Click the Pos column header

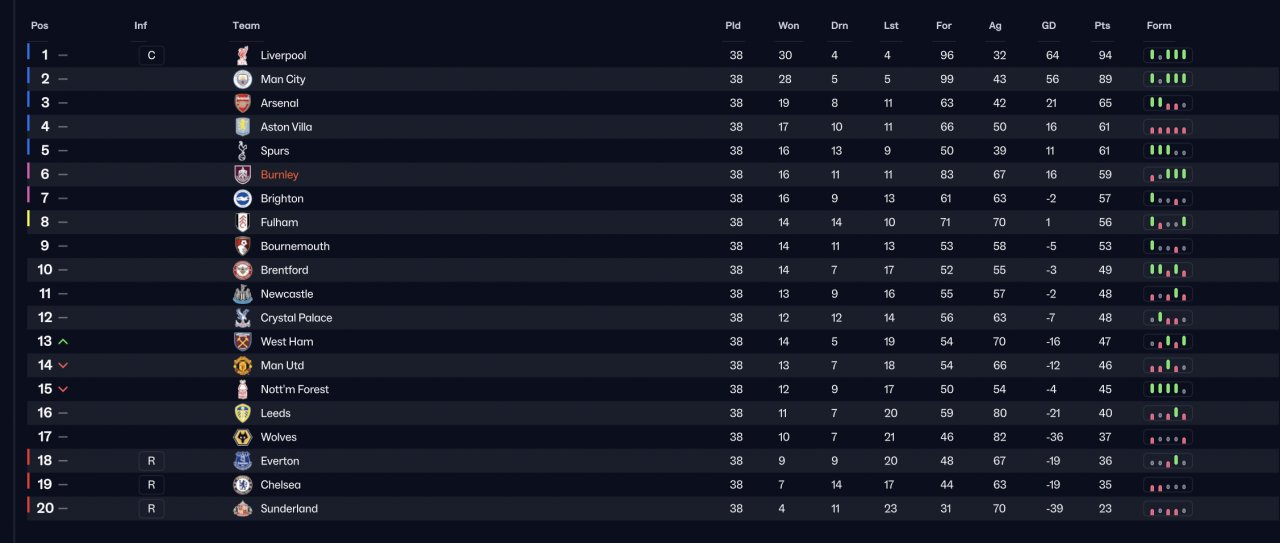click(39, 26)
